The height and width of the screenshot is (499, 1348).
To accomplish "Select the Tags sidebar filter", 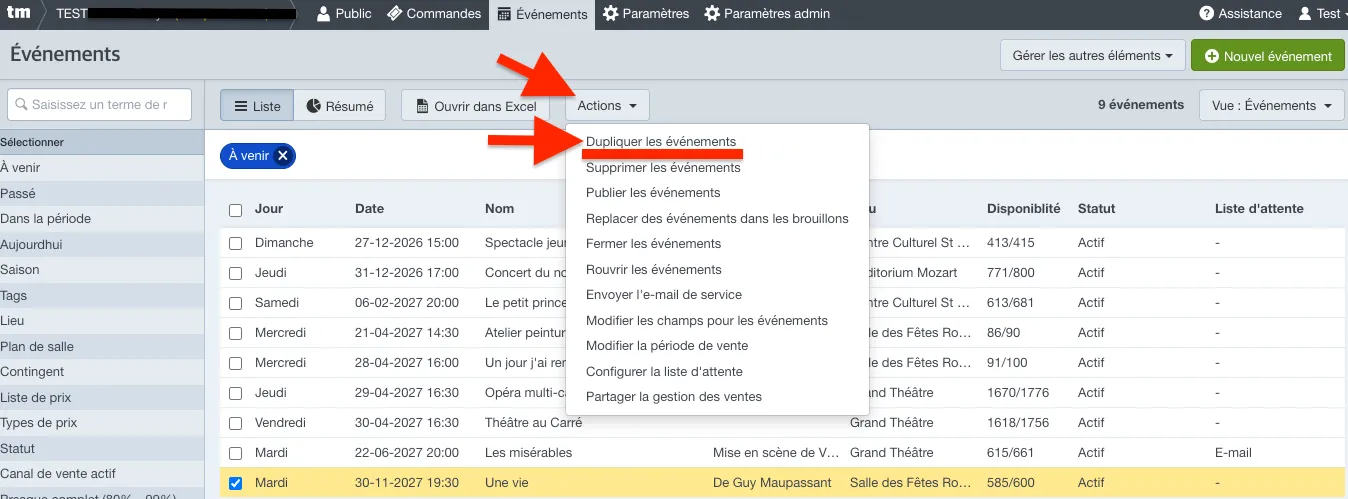I will pyautogui.click(x=102, y=296).
